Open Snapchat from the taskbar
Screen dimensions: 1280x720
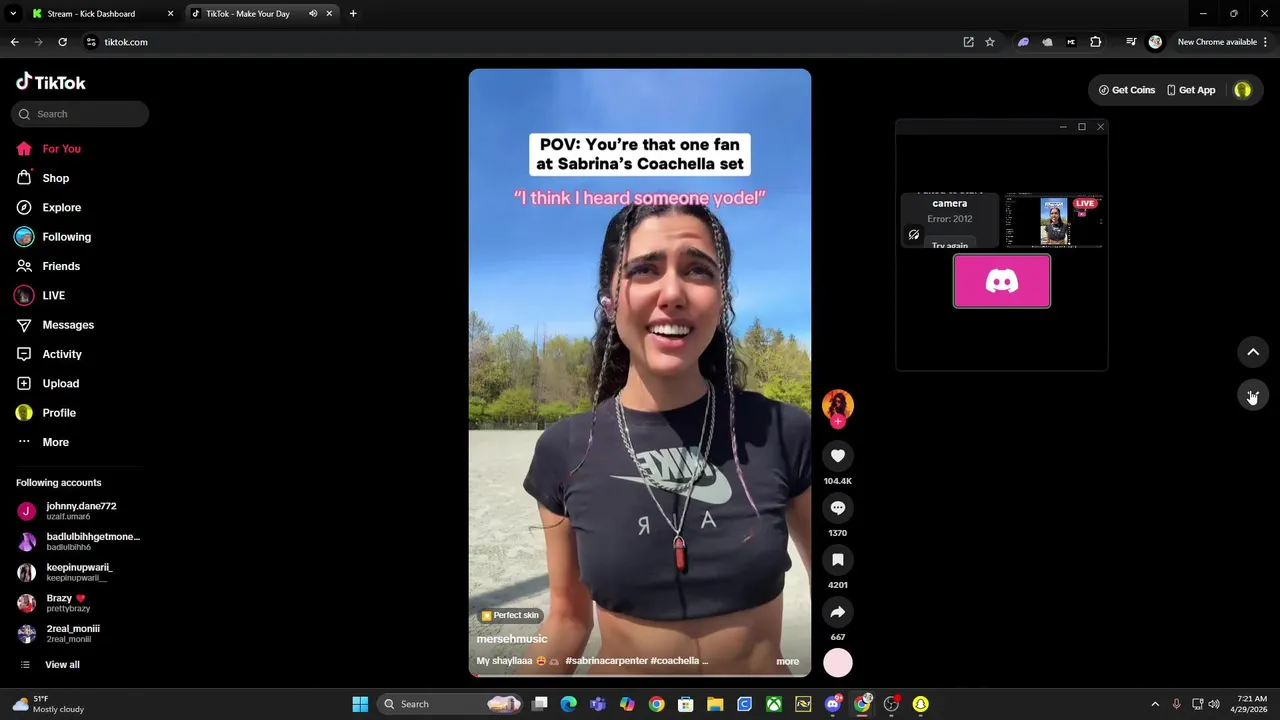point(920,704)
